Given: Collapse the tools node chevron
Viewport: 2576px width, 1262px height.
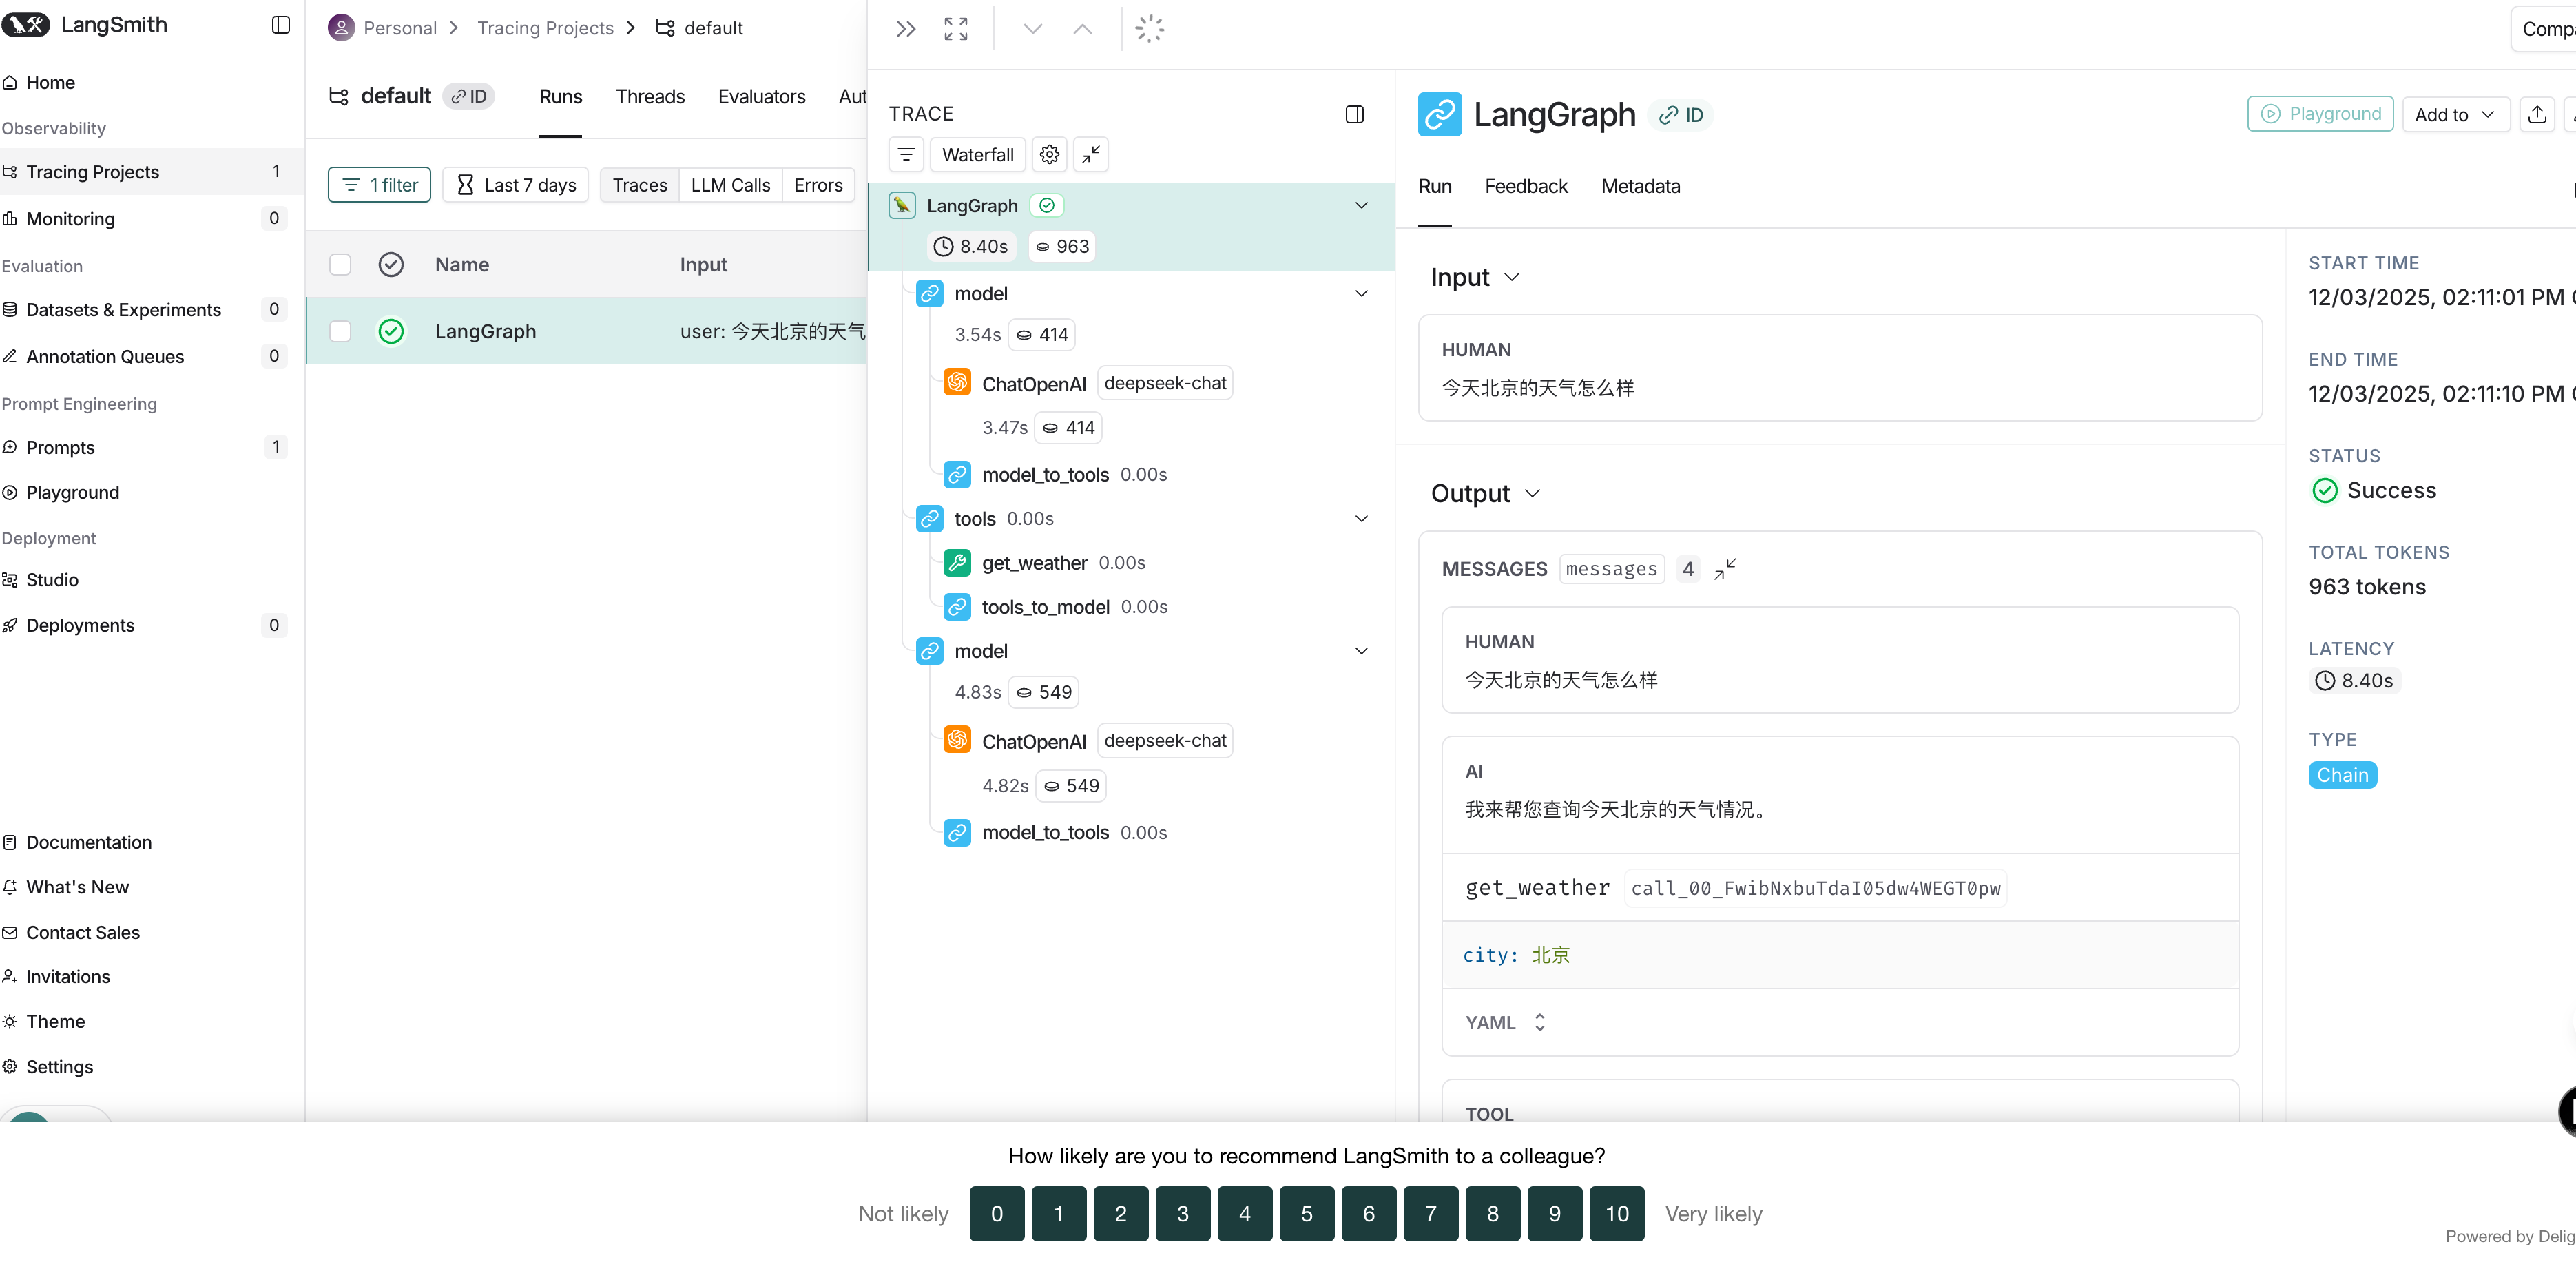Looking at the screenshot, I should (1361, 519).
